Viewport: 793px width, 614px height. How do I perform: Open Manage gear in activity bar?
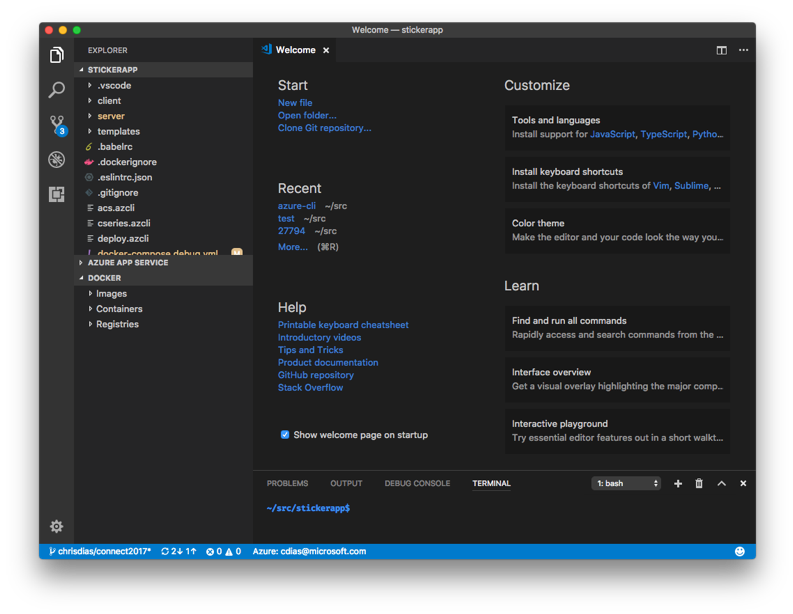point(57,526)
